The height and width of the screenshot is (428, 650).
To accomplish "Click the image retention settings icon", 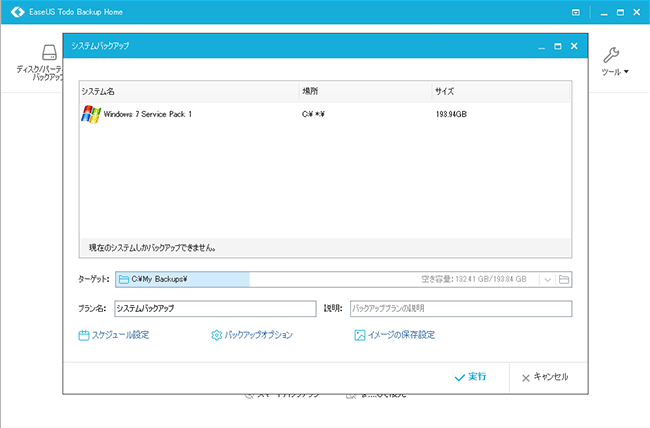I will tap(360, 335).
